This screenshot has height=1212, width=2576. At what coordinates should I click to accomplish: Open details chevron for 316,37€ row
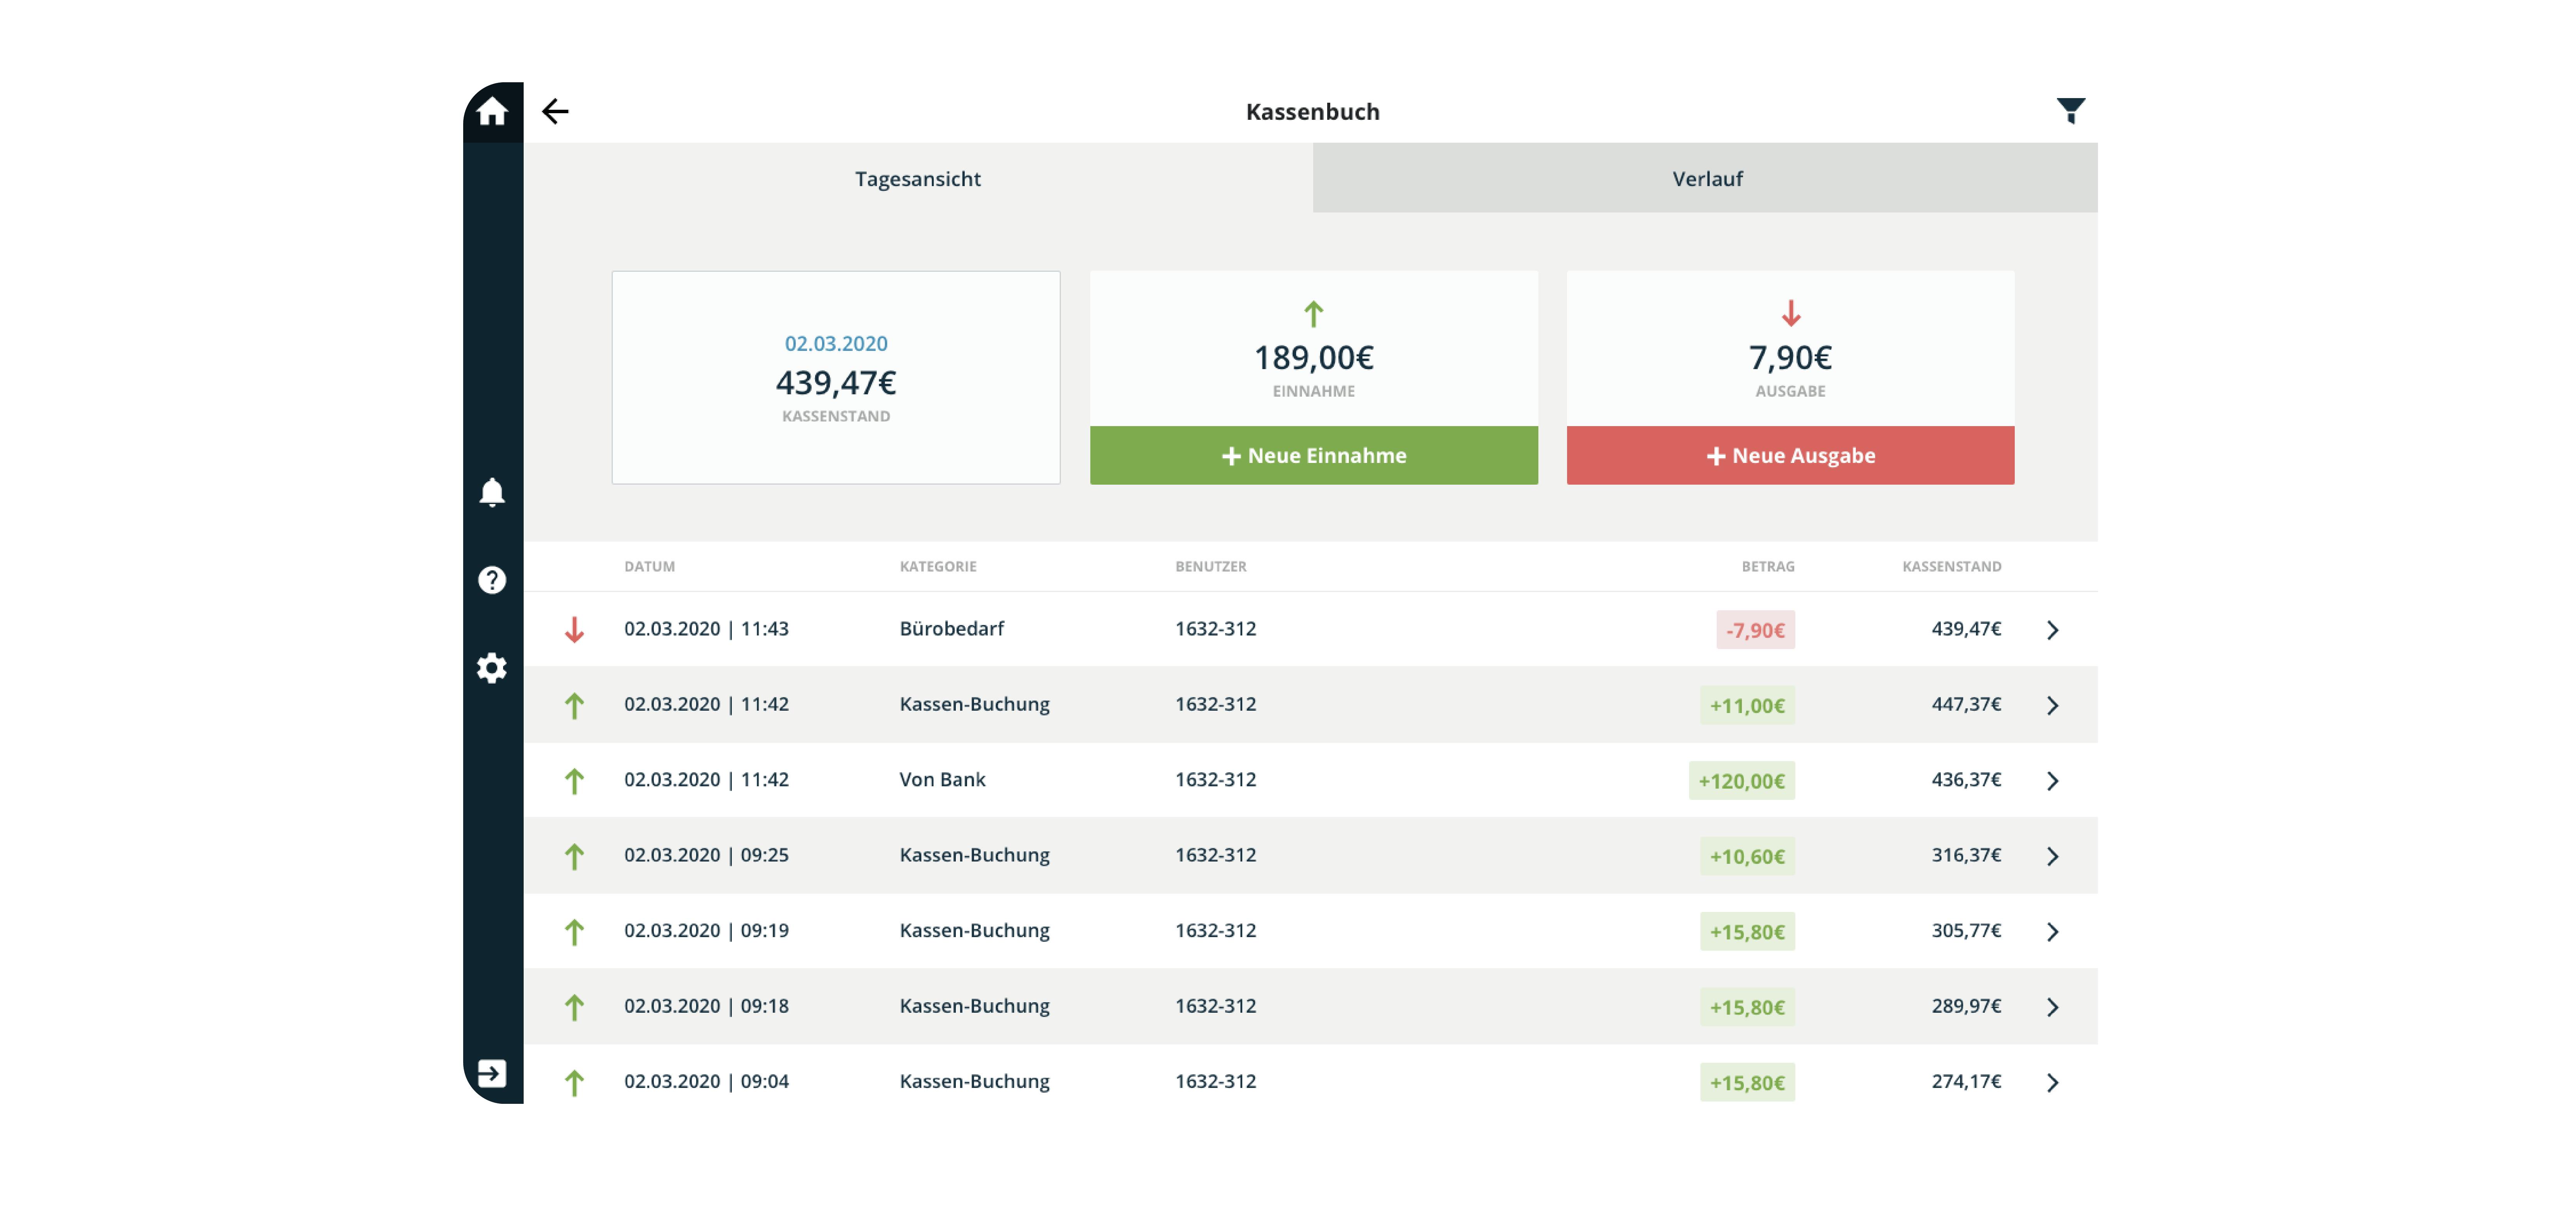(x=2052, y=856)
